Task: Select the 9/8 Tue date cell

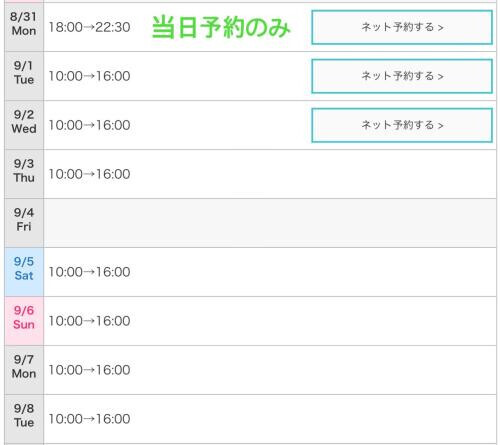Action: click(24, 419)
